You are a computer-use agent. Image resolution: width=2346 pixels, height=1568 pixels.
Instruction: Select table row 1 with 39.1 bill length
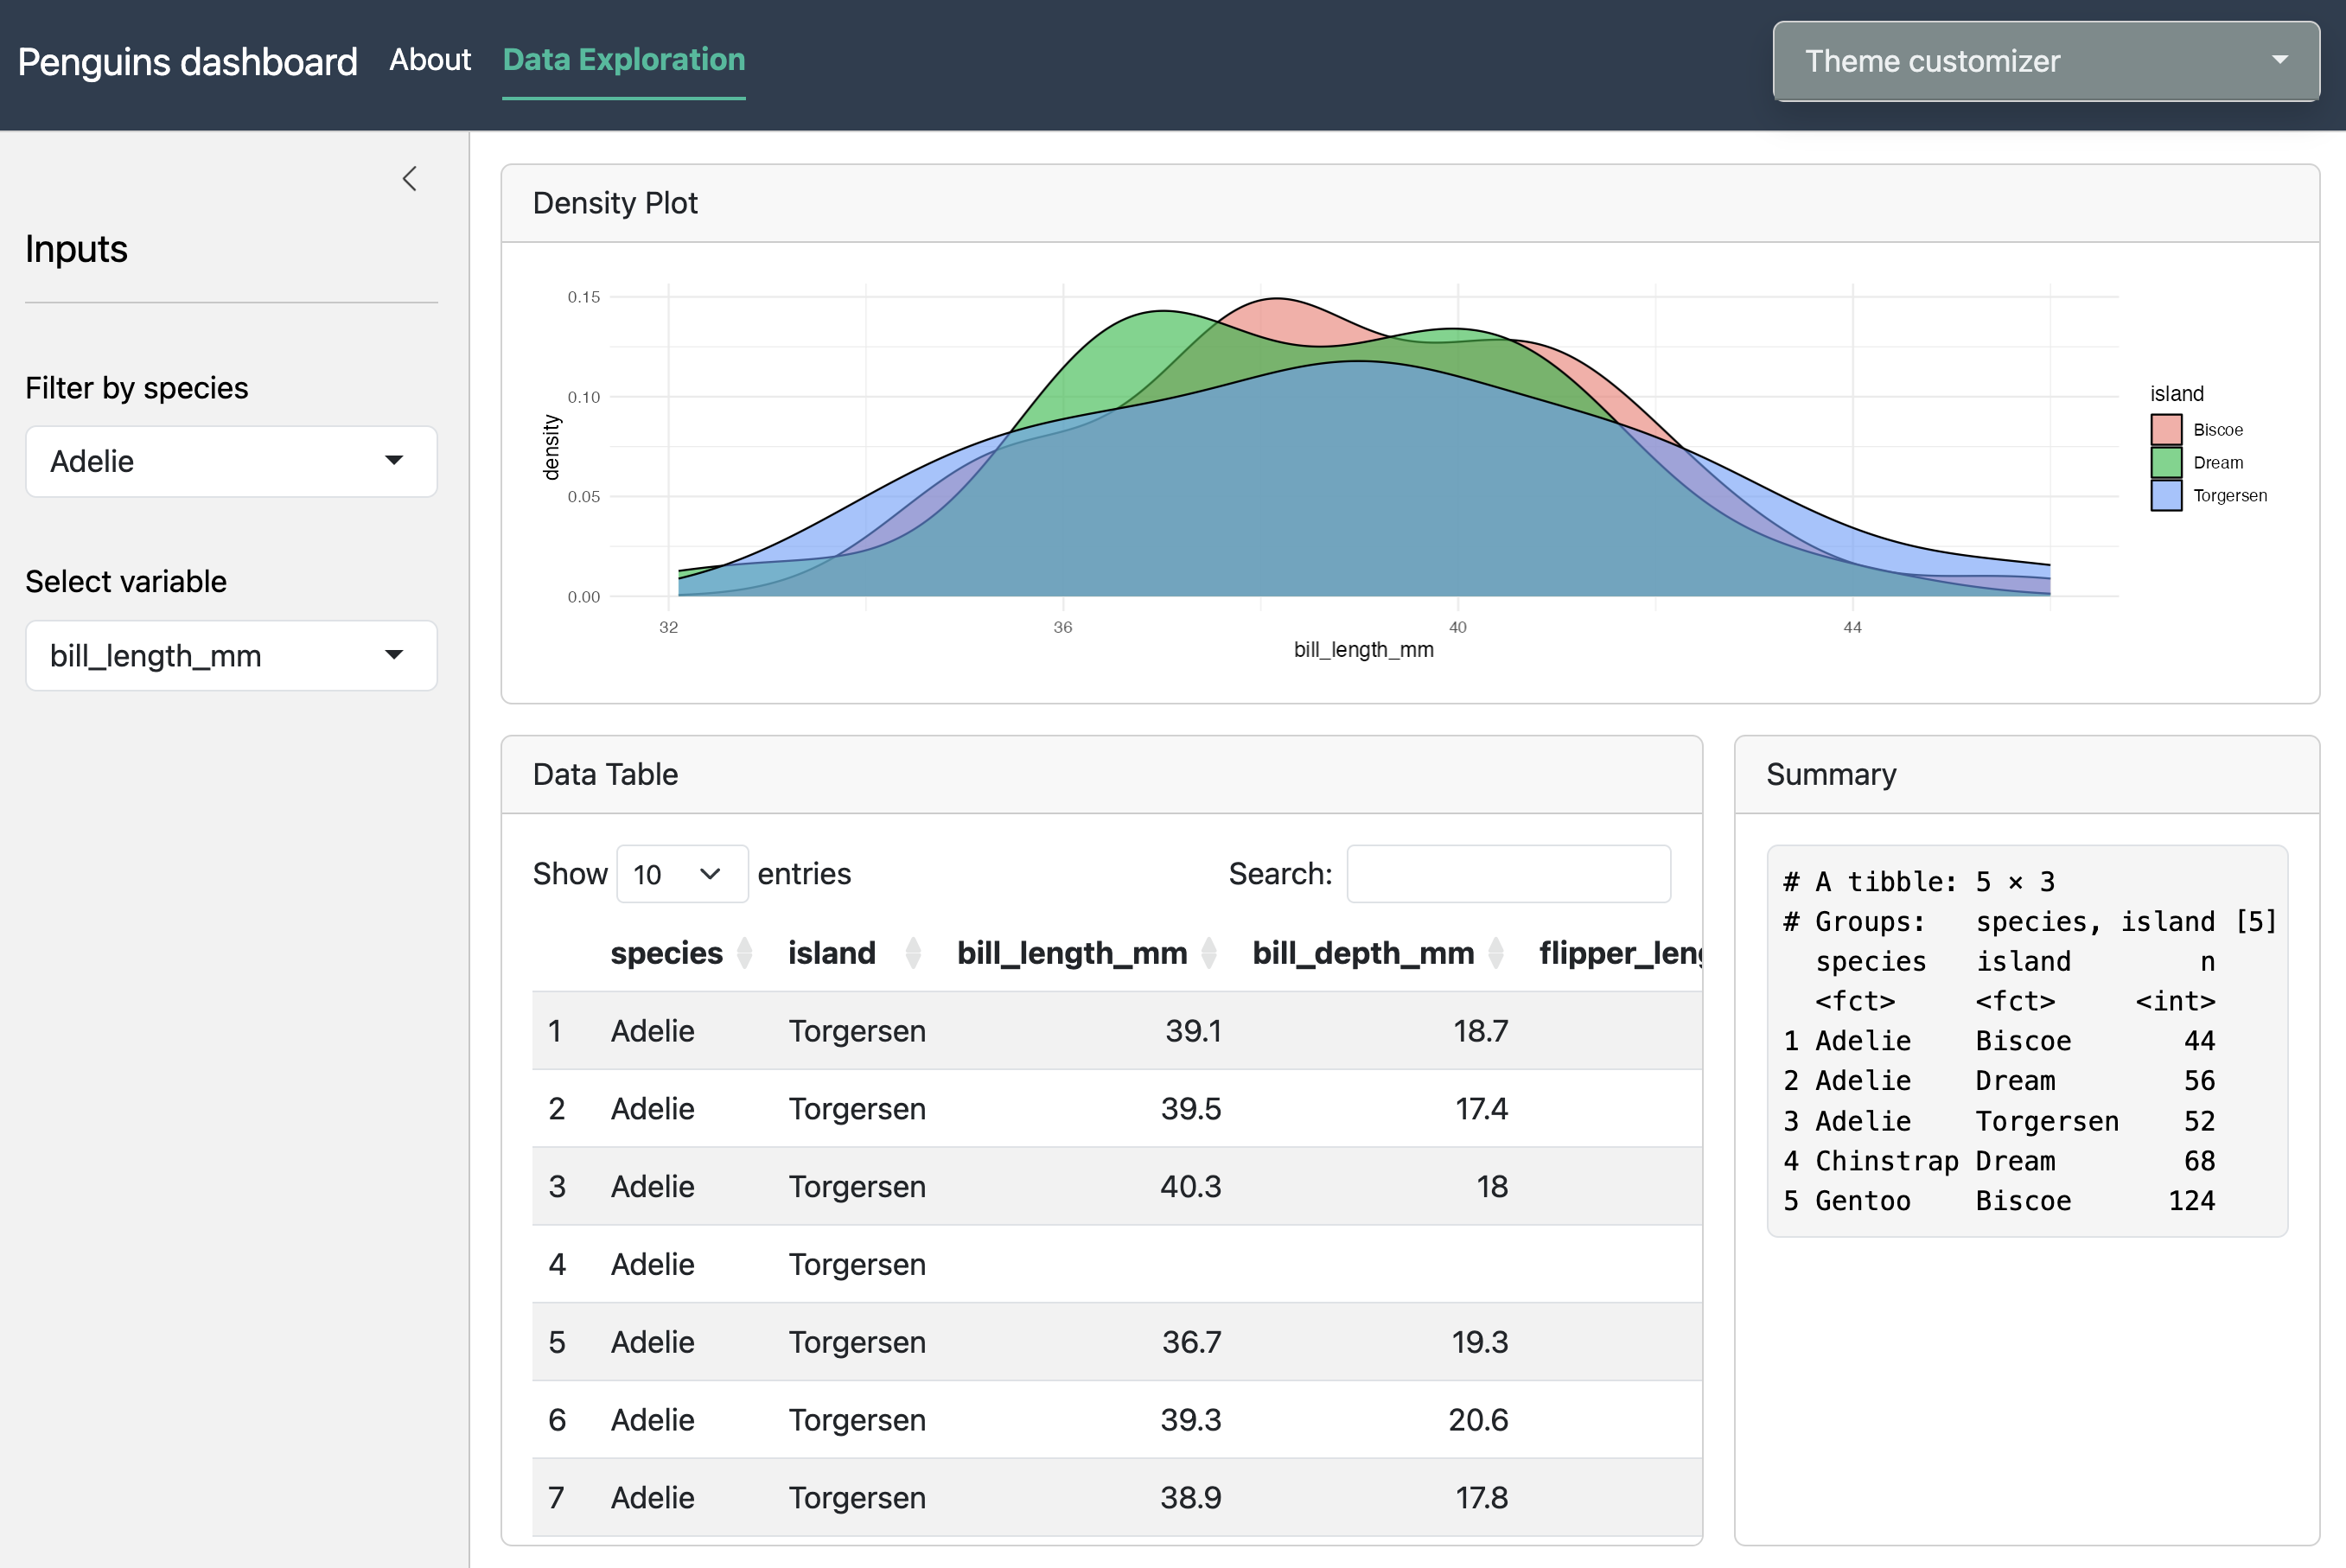point(1100,1031)
